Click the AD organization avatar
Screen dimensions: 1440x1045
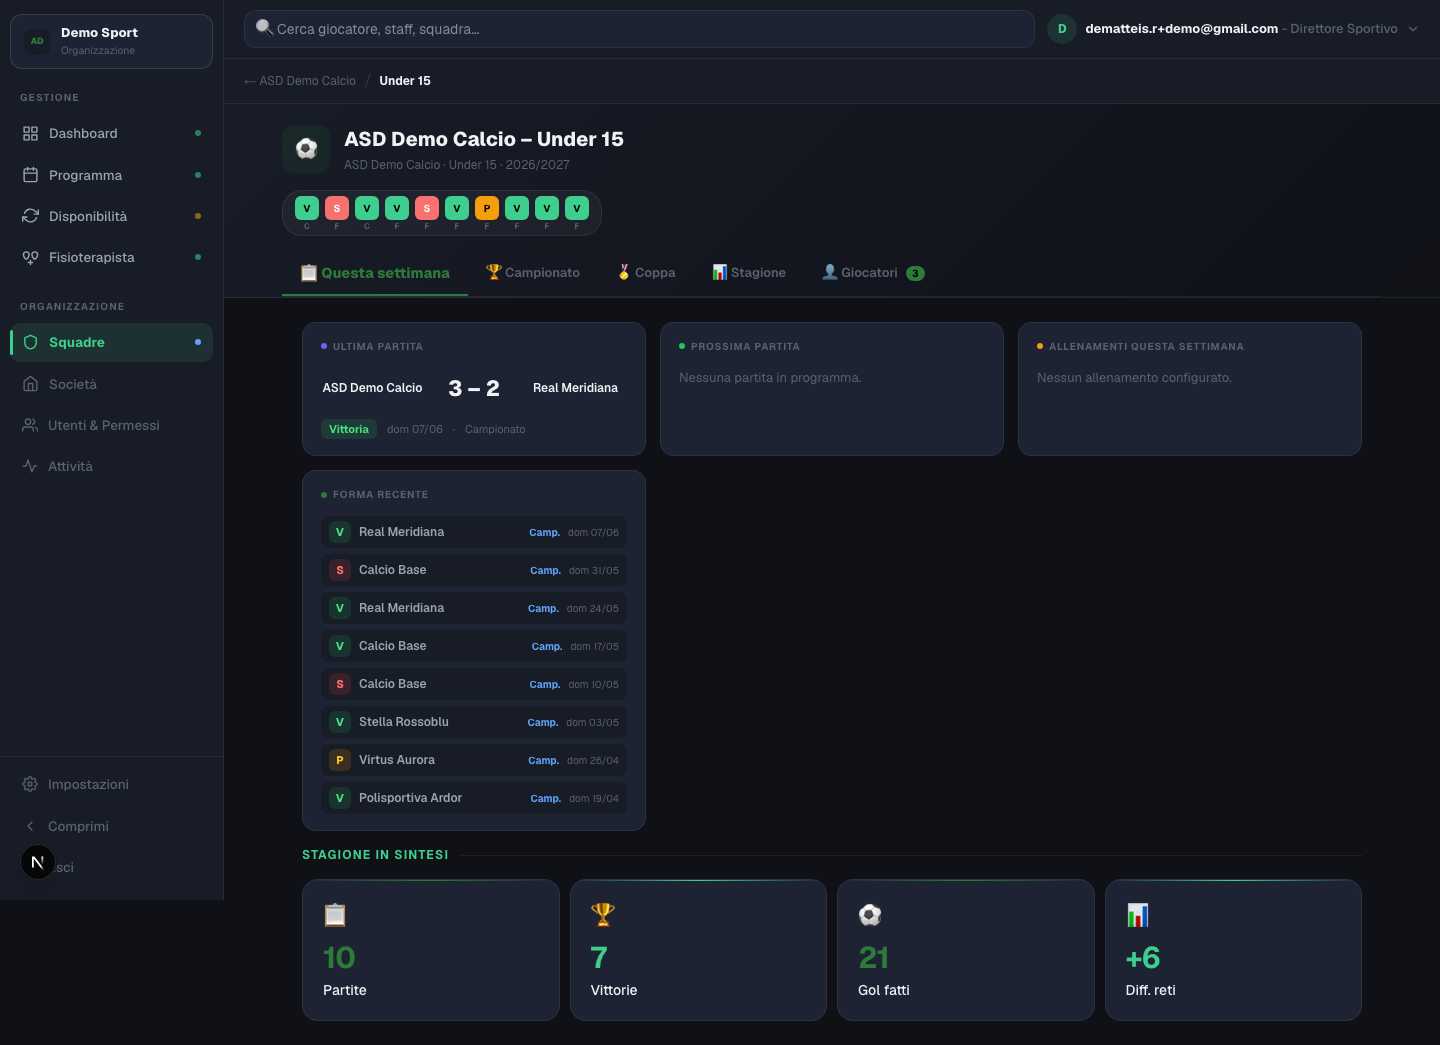[x=37, y=41]
